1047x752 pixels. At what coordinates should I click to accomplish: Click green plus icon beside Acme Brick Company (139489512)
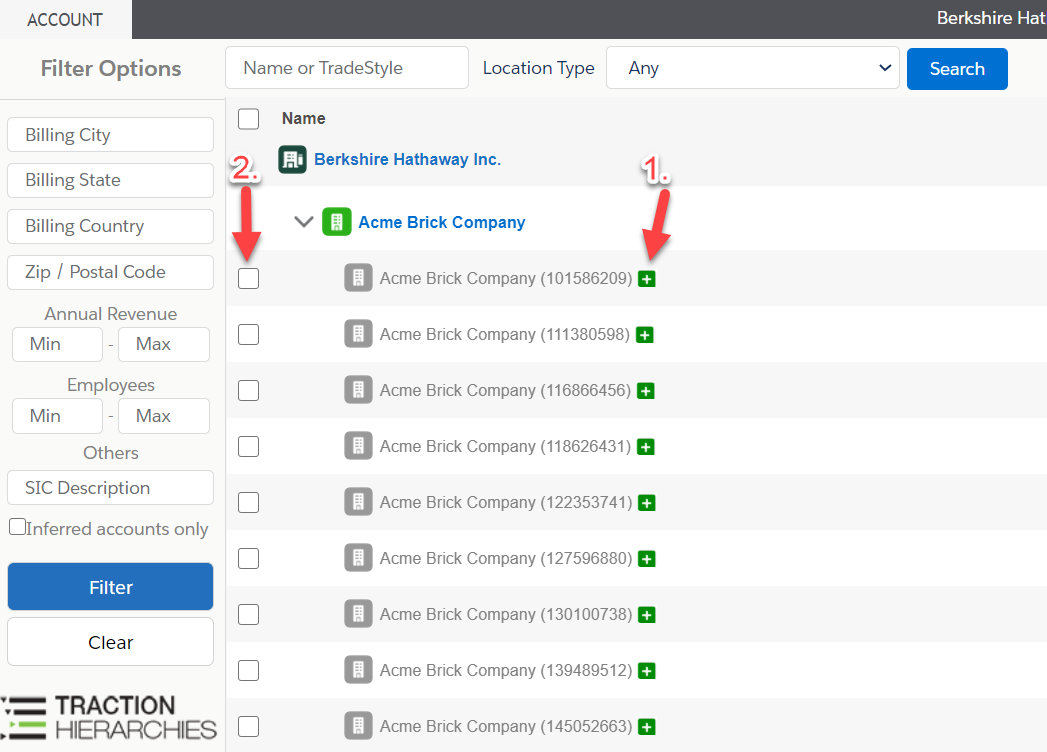click(646, 671)
